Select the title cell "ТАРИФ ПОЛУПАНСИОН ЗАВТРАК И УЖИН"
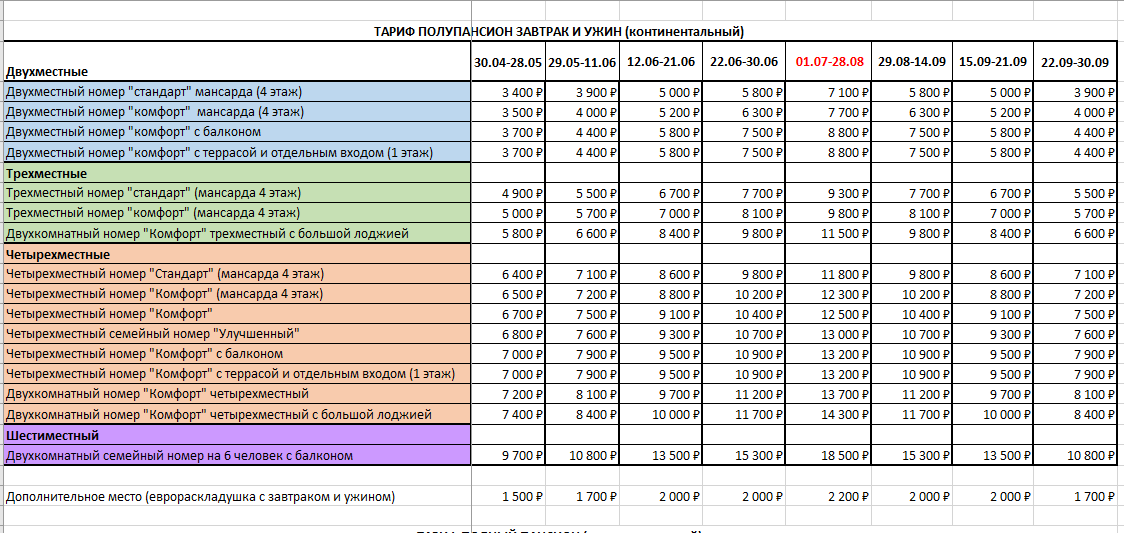The image size is (1124, 533). (x=559, y=32)
